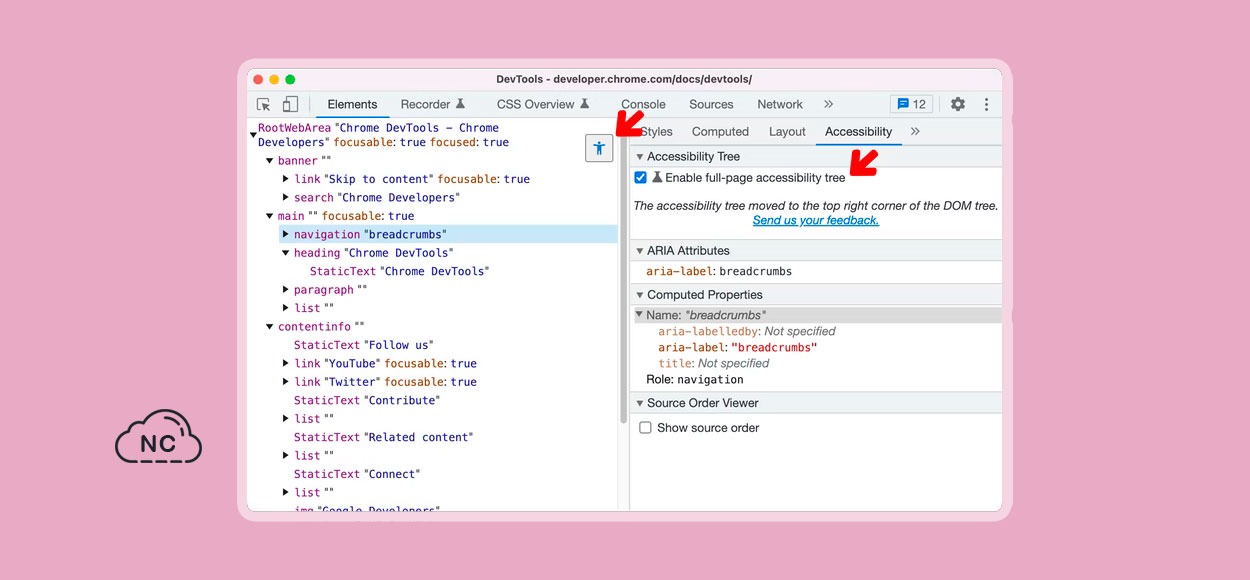This screenshot has height=580, width=1250.
Task: Collapse the main focusable node
Action: click(x=269, y=216)
